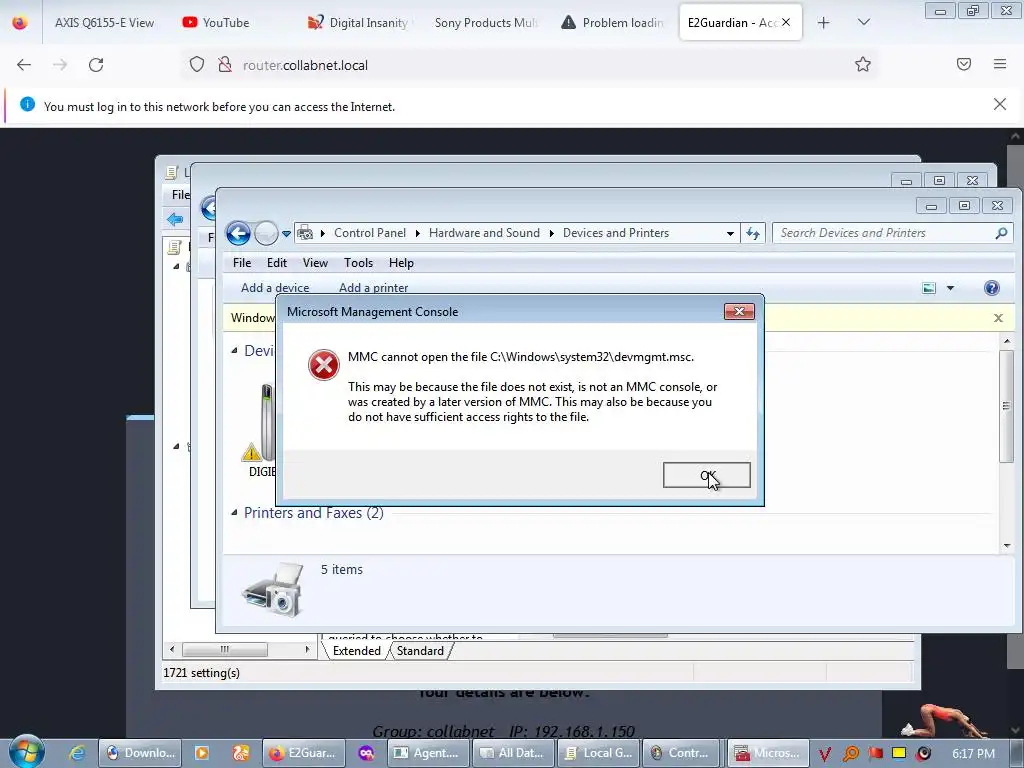Click the back arrow in Group Policy toolbar
1024x768 pixels.
coord(174,219)
